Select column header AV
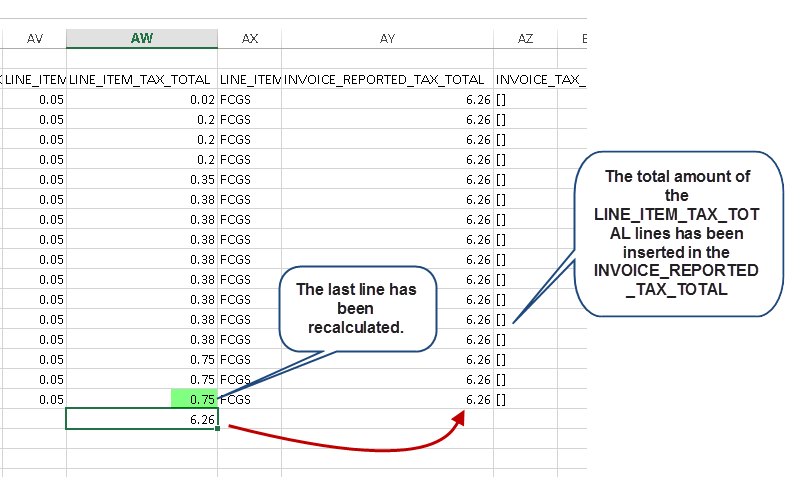794x477 pixels. tap(34, 38)
